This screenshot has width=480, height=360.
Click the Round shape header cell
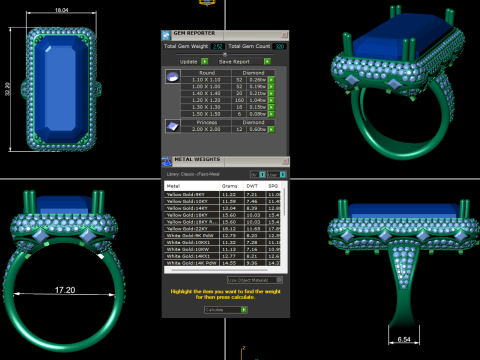click(x=206, y=73)
